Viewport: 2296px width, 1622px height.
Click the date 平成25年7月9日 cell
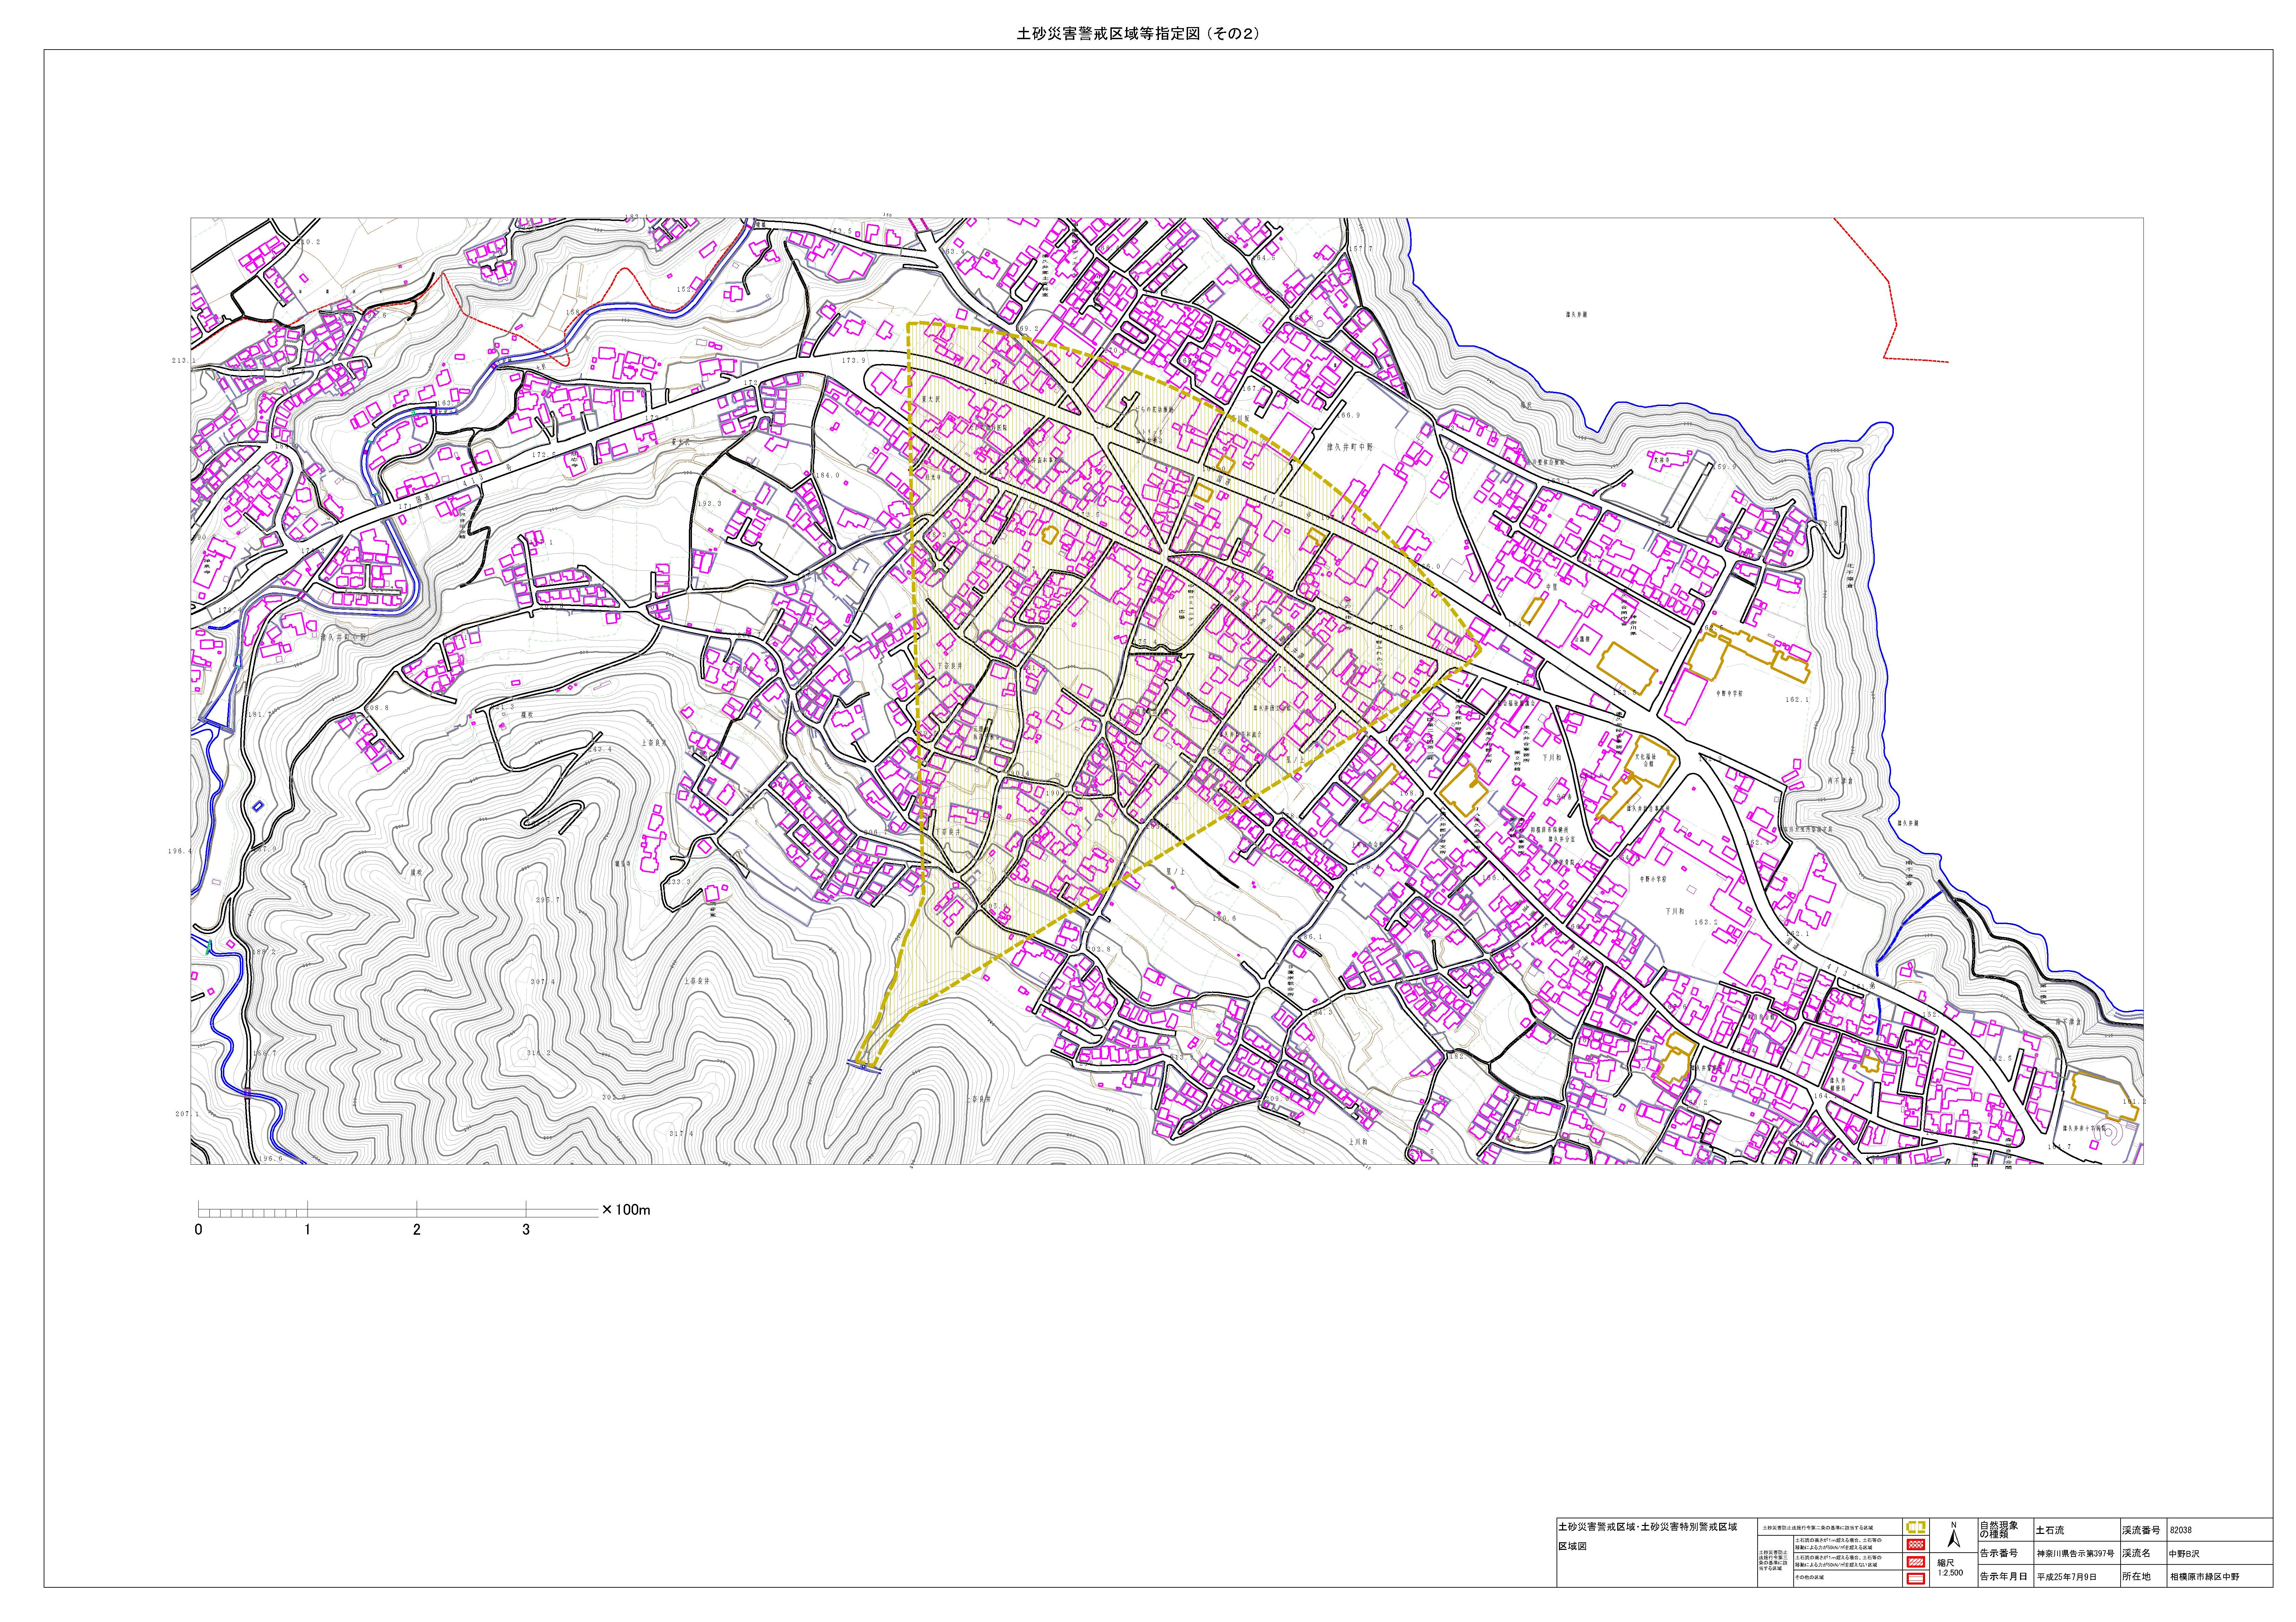tap(2067, 1577)
